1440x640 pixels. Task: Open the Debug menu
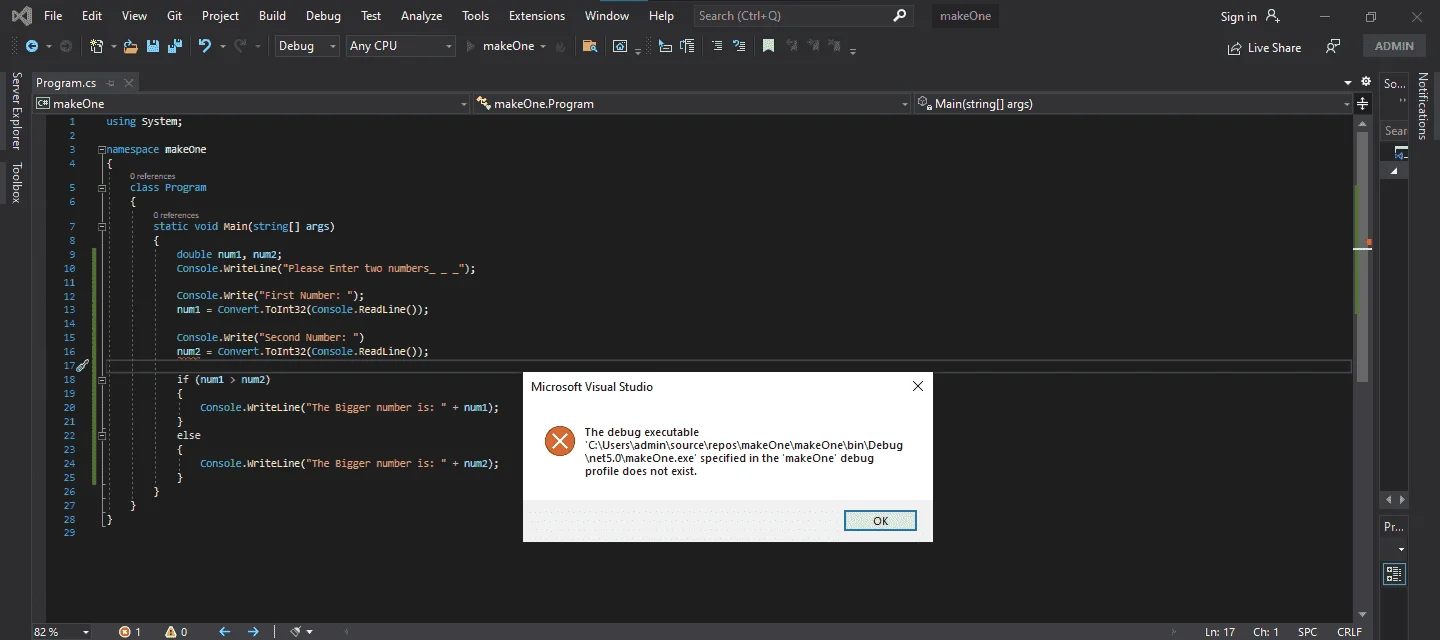pos(323,16)
